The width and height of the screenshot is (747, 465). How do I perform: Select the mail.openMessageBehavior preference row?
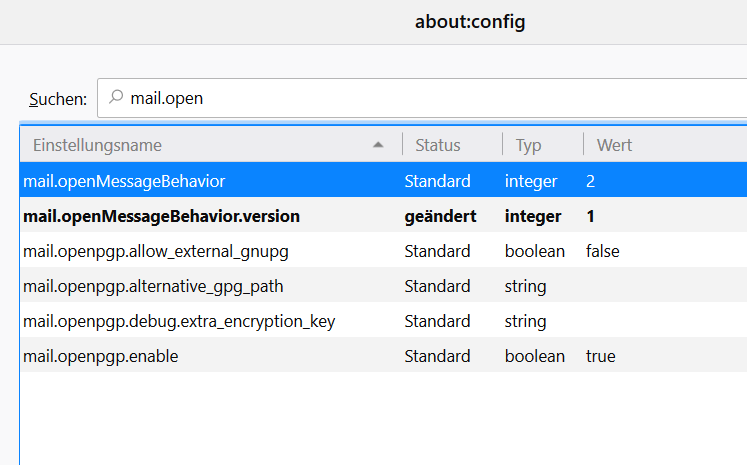coord(124,181)
